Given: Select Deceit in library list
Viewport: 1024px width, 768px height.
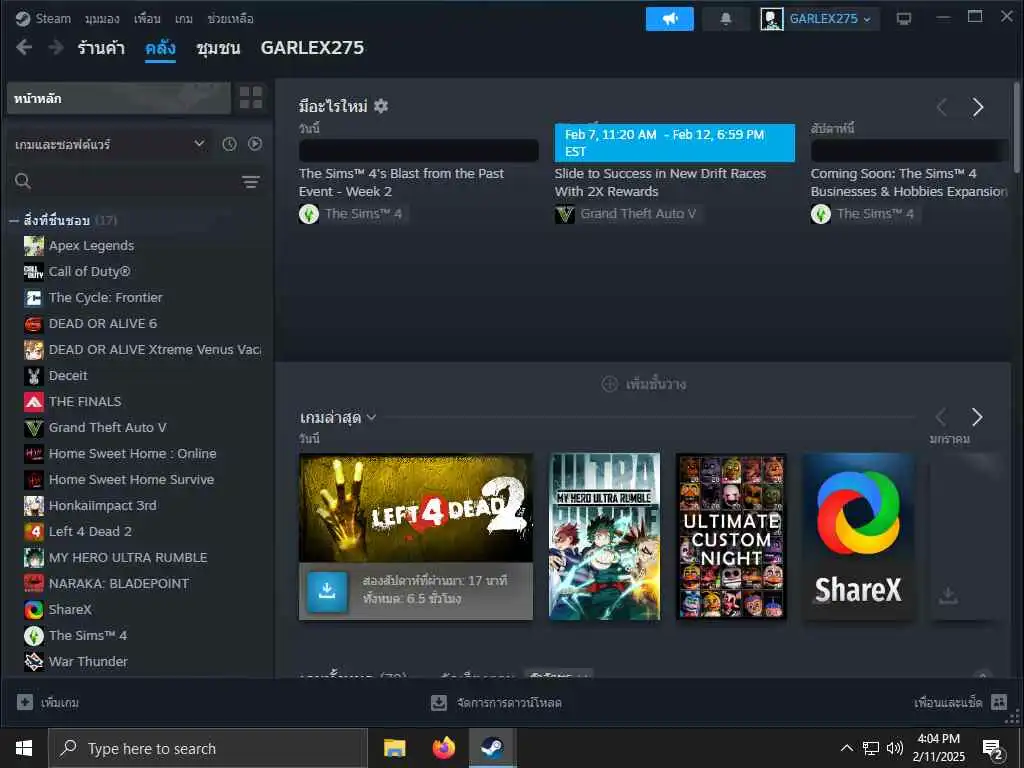Looking at the screenshot, I should tap(68, 376).
